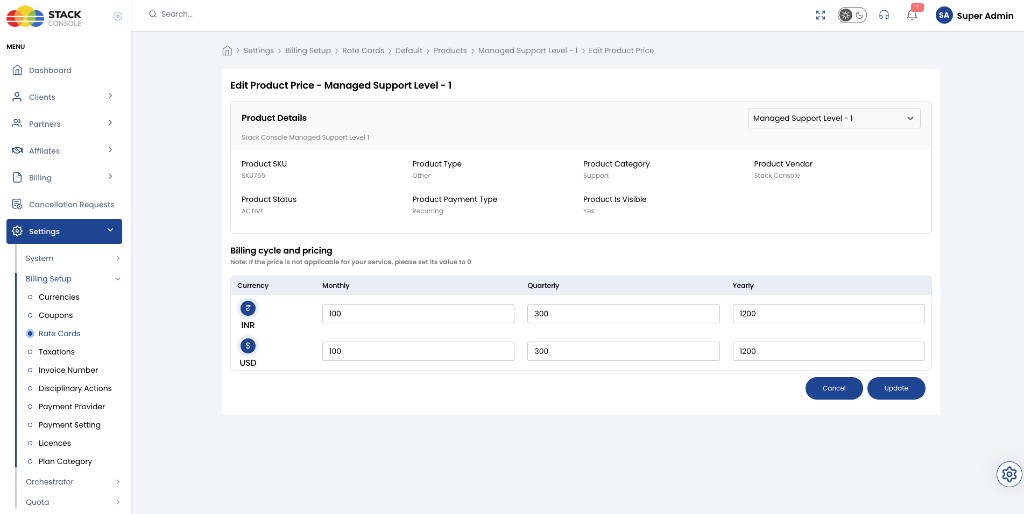Screen dimensions: 1024x514
Task: Select Taxations in Billing Setup
Action: click(57, 352)
